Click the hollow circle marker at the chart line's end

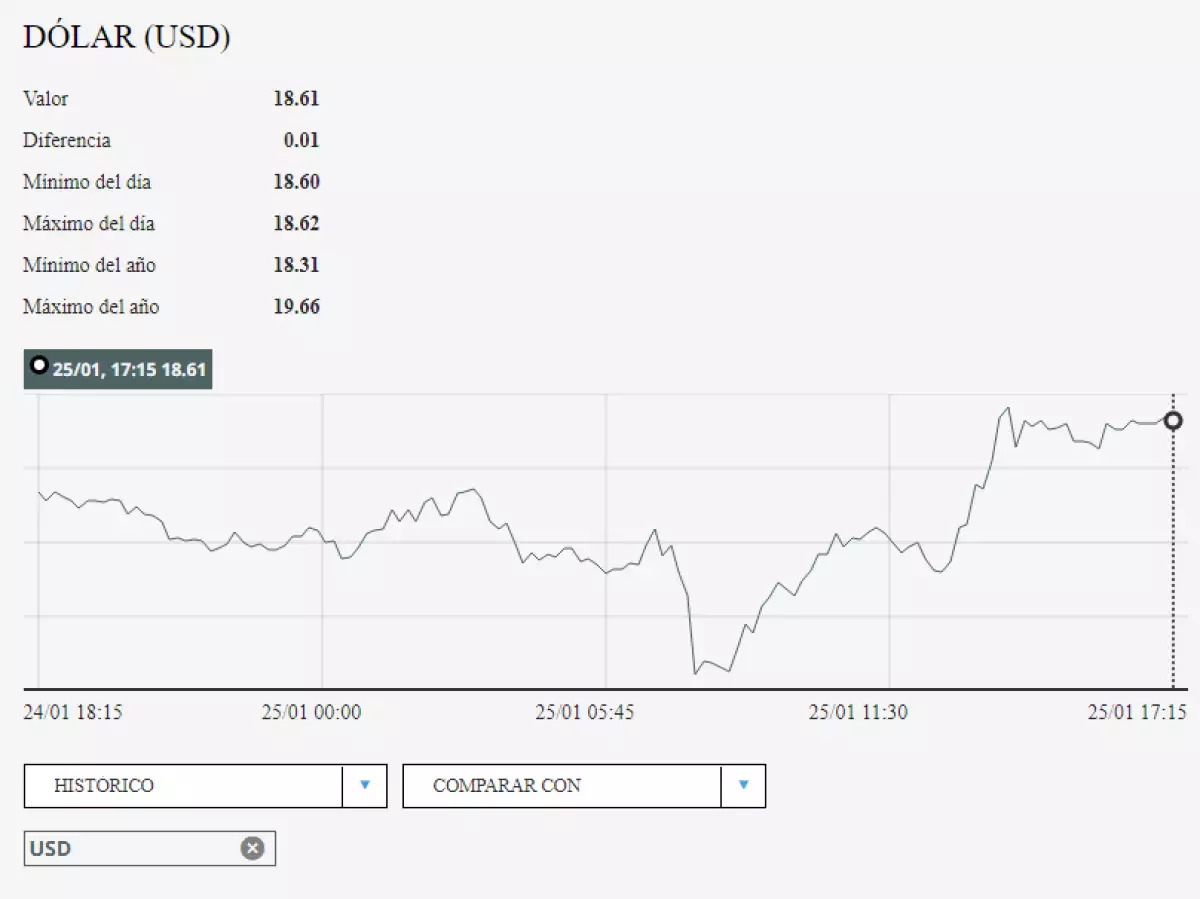[x=1173, y=420]
